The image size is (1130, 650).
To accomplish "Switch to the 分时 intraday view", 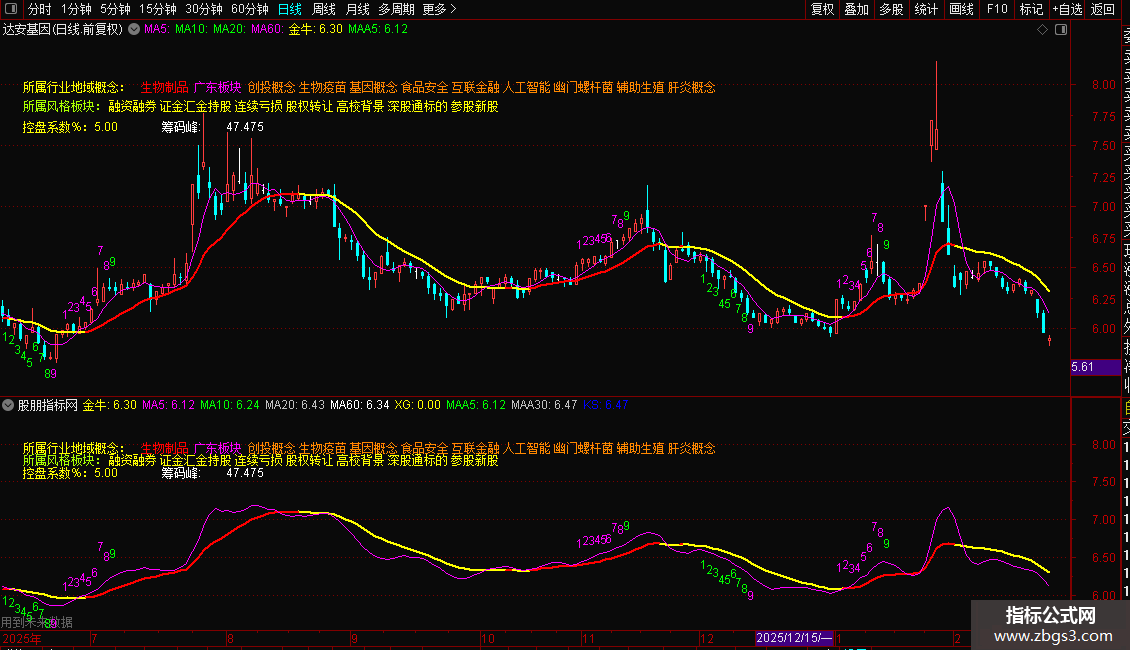I will tap(40, 9).
